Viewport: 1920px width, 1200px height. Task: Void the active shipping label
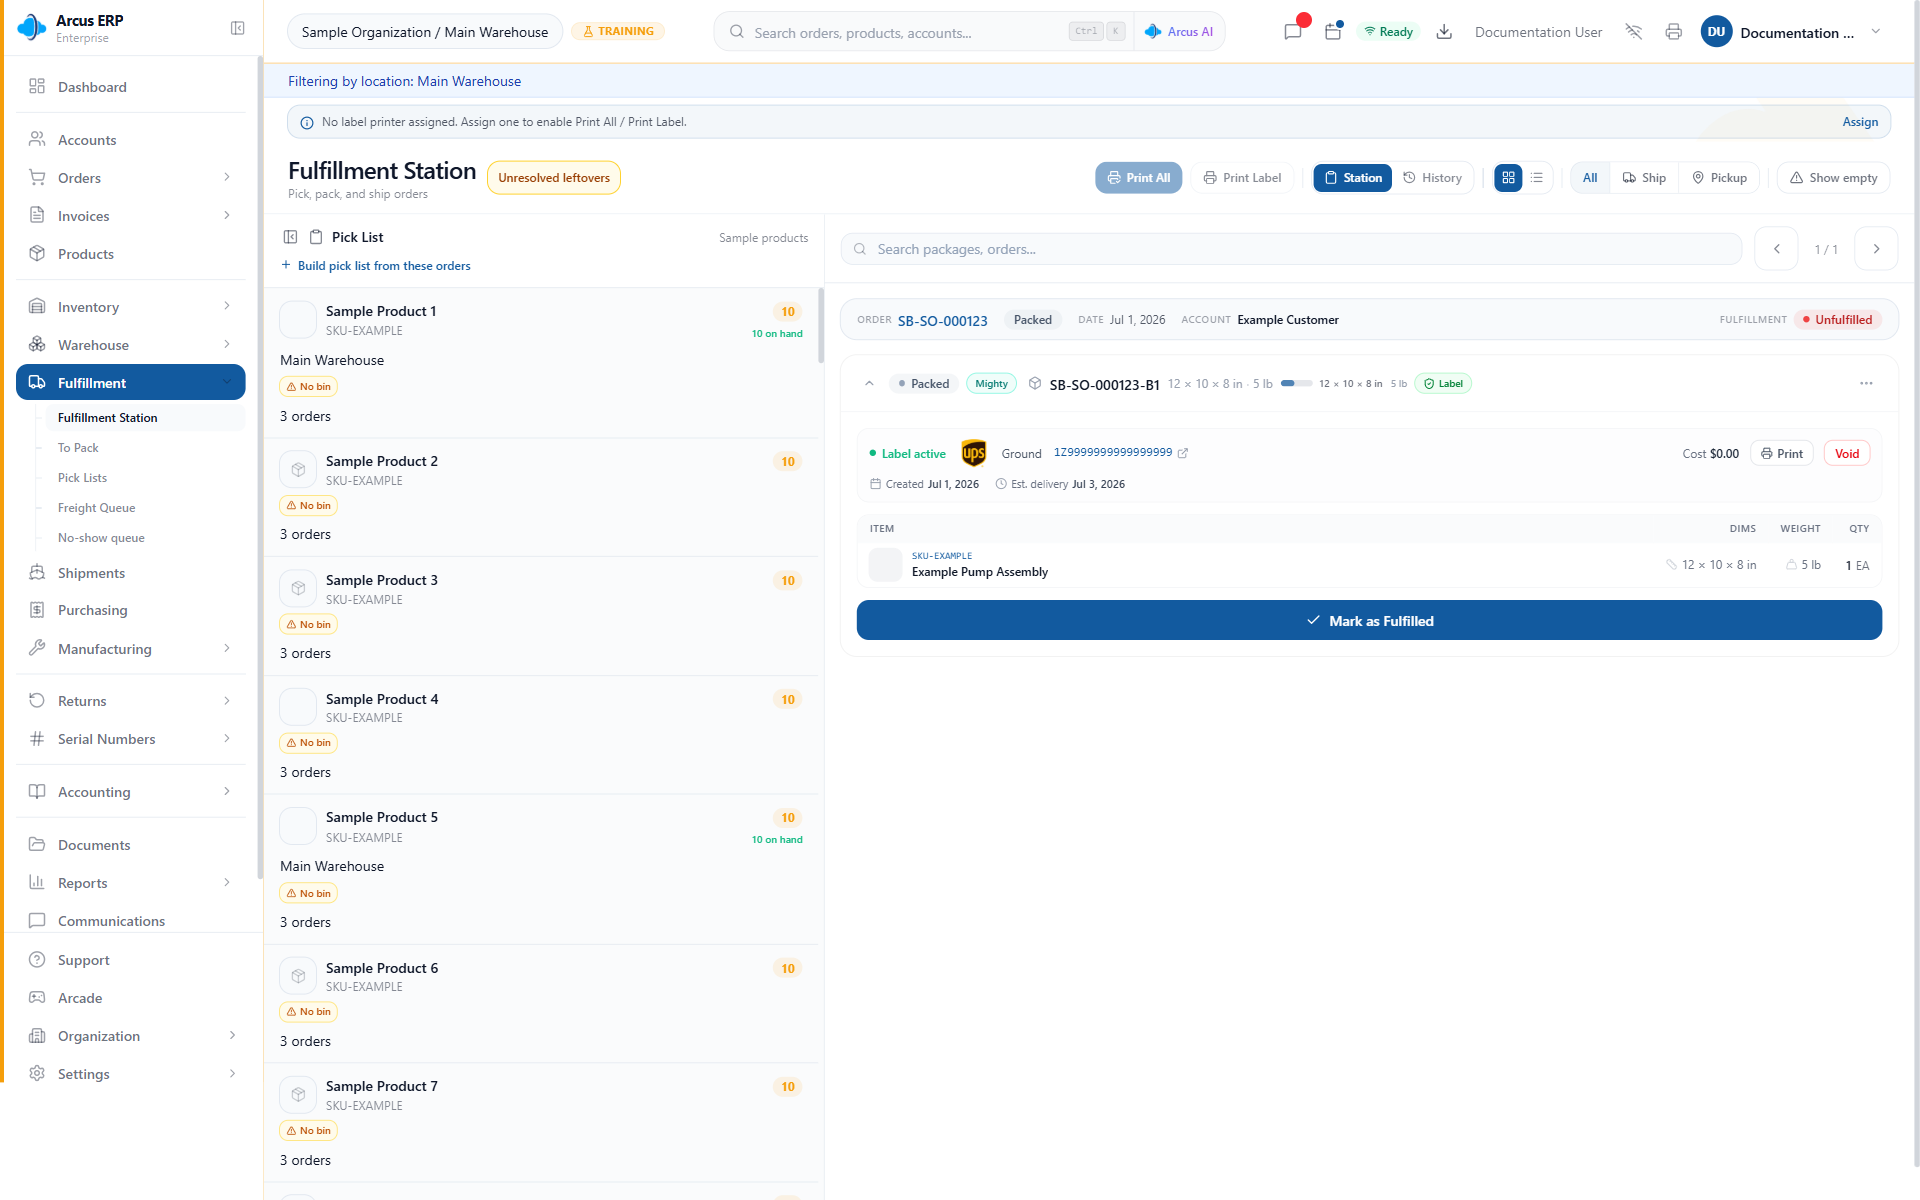coord(1847,454)
